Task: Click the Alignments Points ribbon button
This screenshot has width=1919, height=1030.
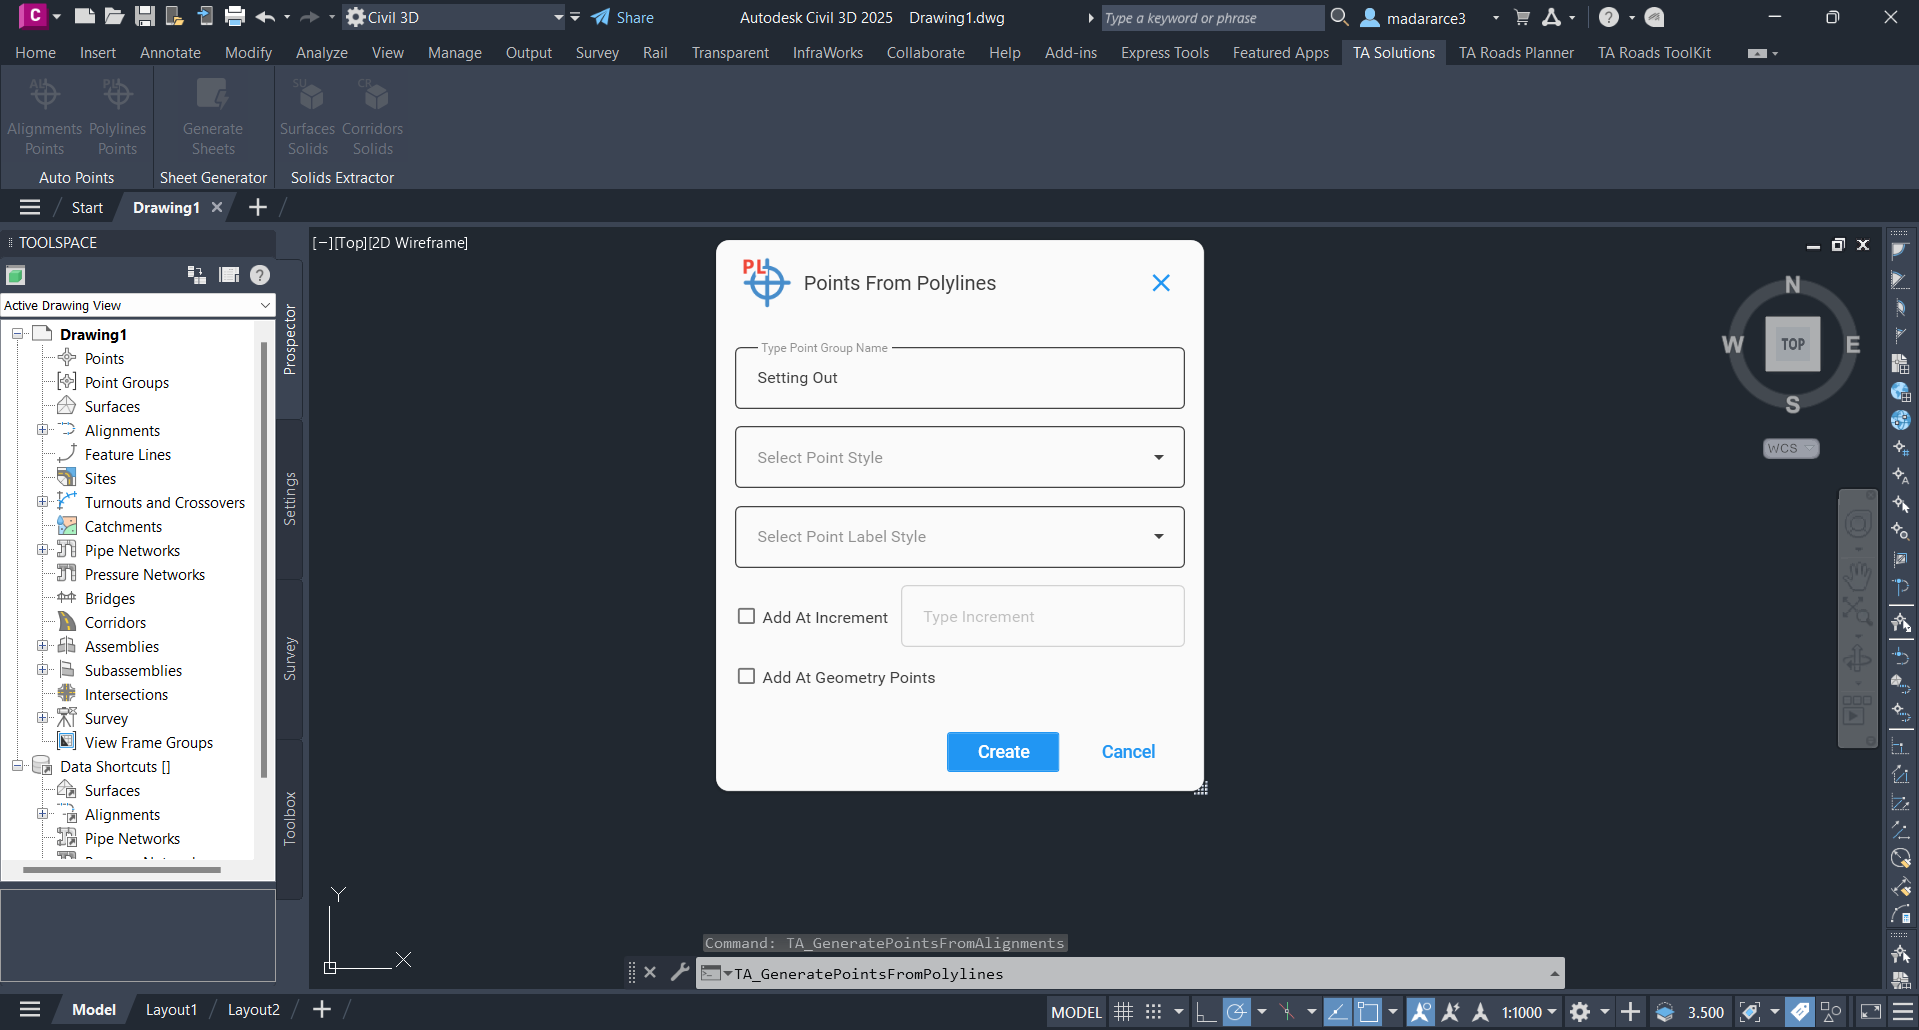Action: point(44,118)
